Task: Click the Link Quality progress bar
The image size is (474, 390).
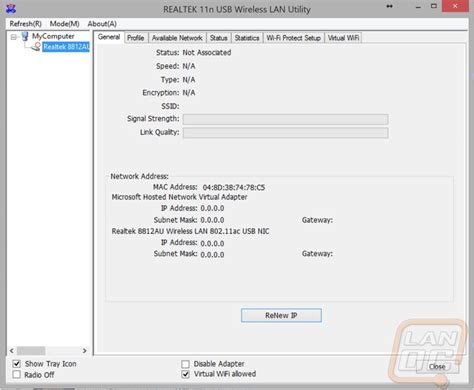Action: click(x=285, y=133)
